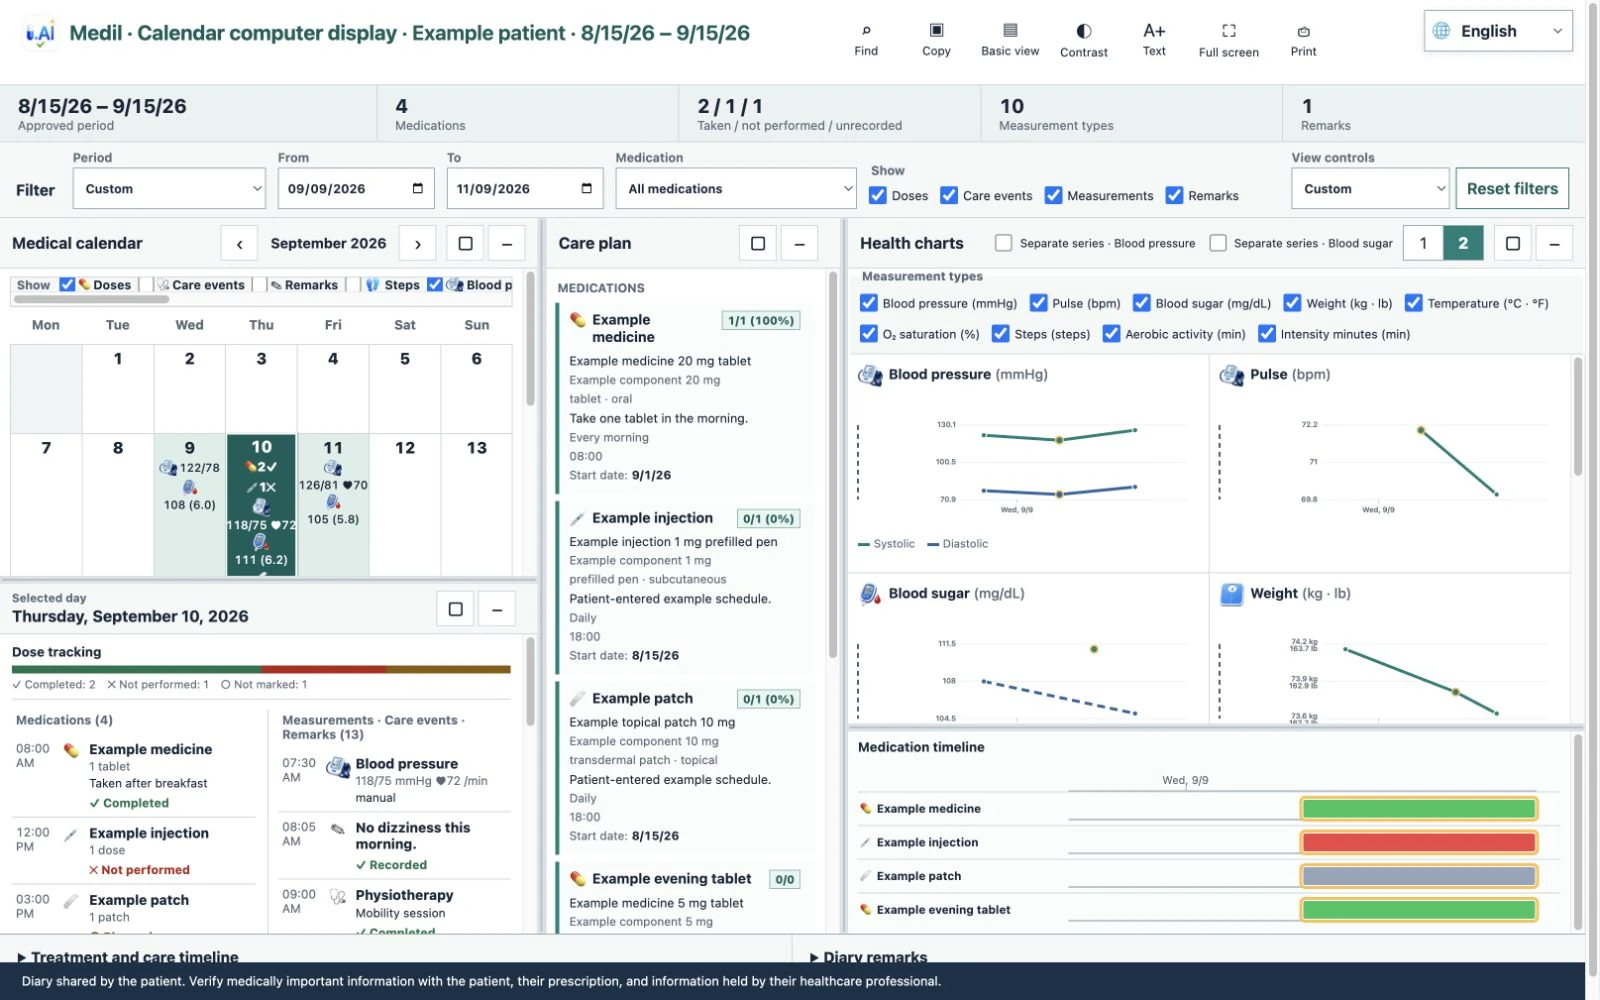
Task: Click the Example medicine green timeline bar
Action: [x=1418, y=808]
